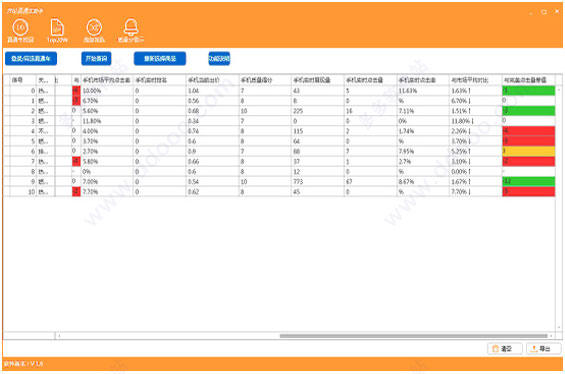Click the orange-highlighted cell in last column

(x=529, y=151)
